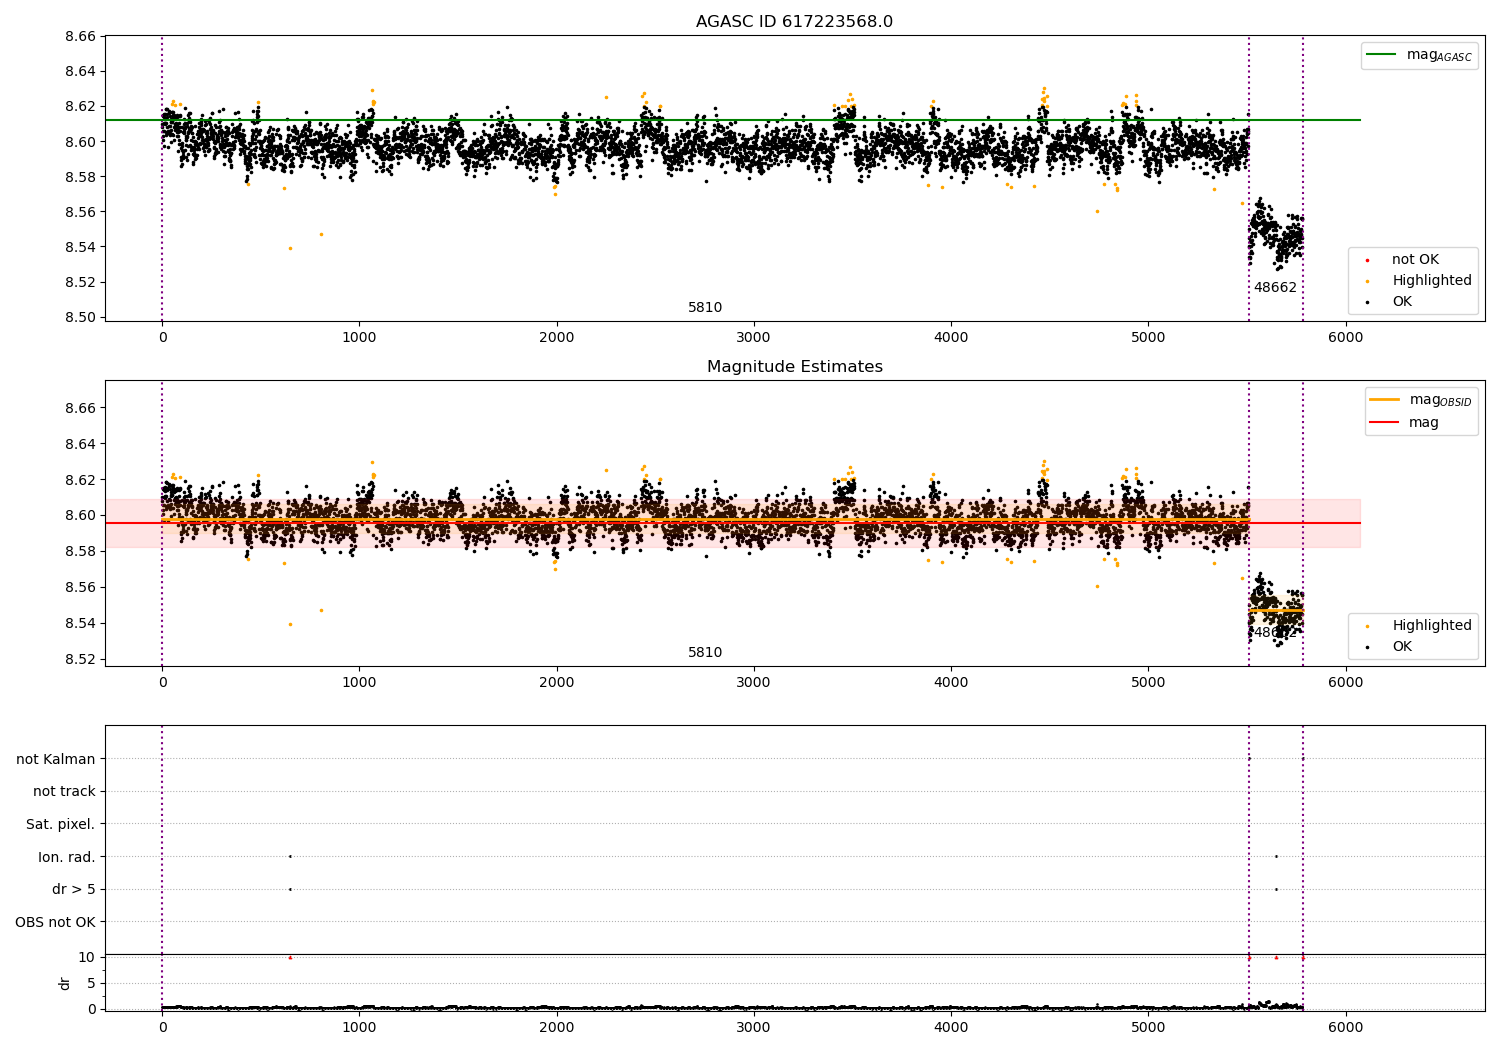The width and height of the screenshot is (1500, 1050).
Task: Click 'OK' legend marker in Magnitude Estimates plot
Action: pyautogui.click(x=1367, y=647)
